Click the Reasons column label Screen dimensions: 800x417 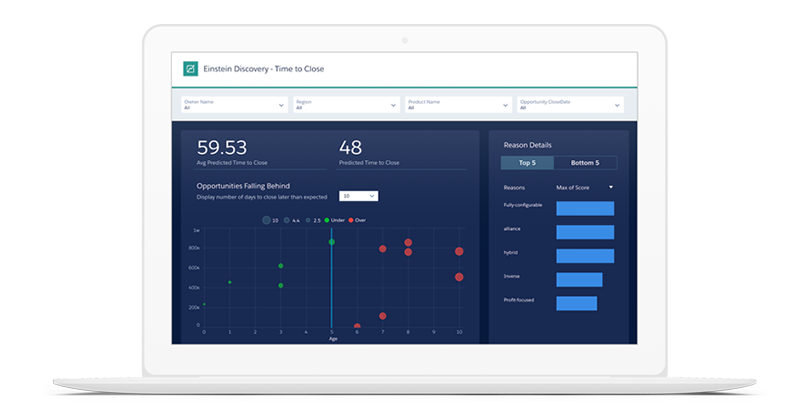pos(514,187)
